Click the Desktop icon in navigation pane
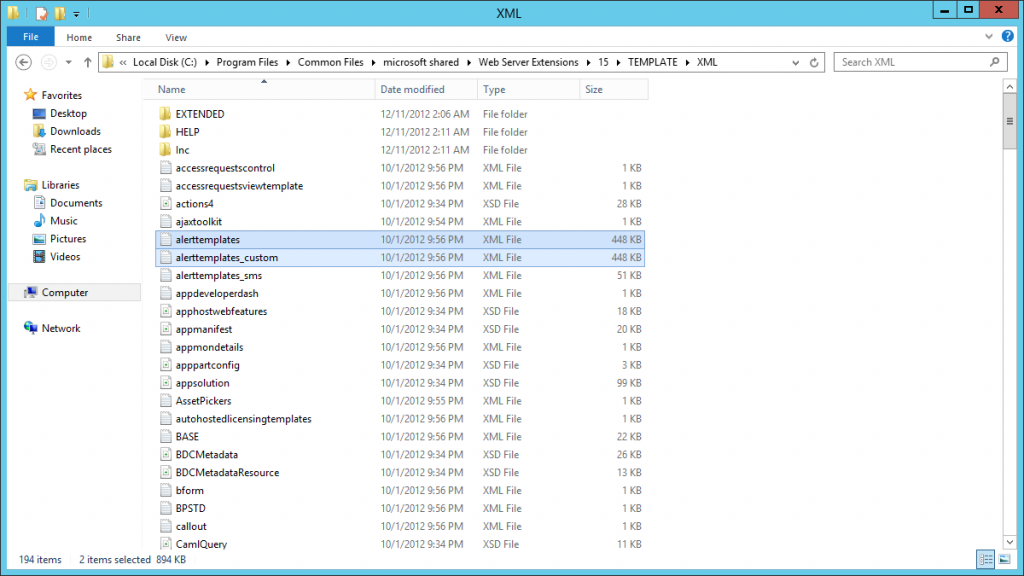The image size is (1024, 576). click(x=39, y=114)
